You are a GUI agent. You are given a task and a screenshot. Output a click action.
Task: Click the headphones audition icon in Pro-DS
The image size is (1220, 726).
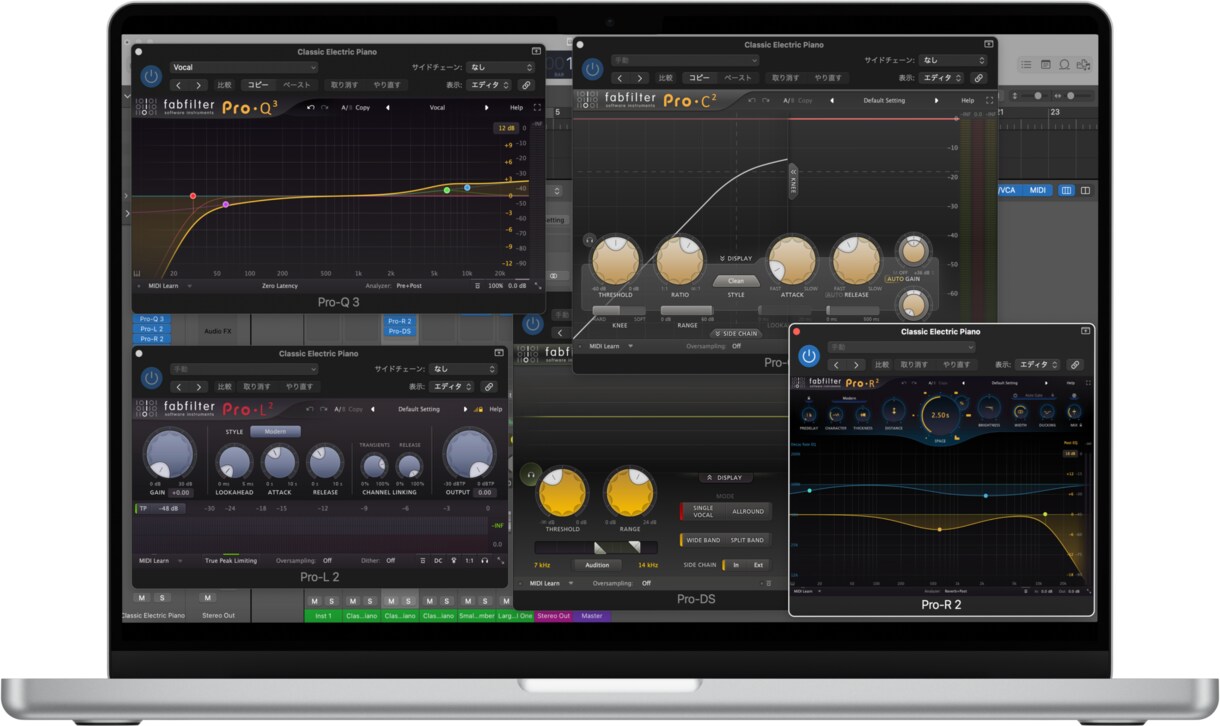[x=531, y=474]
